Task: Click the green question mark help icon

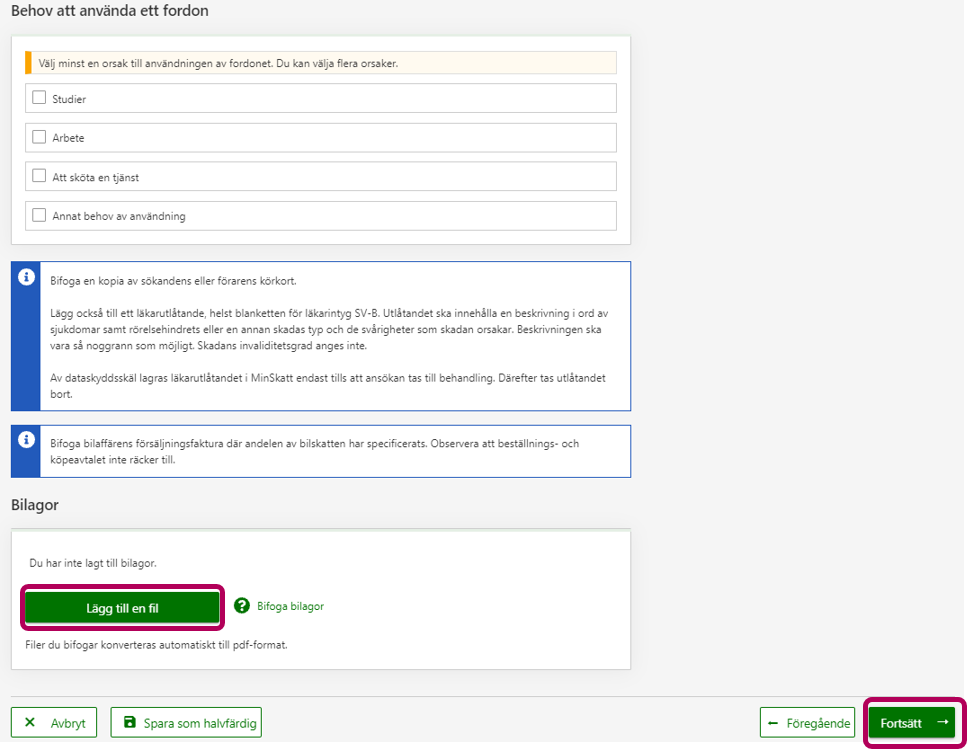Action: 241,606
